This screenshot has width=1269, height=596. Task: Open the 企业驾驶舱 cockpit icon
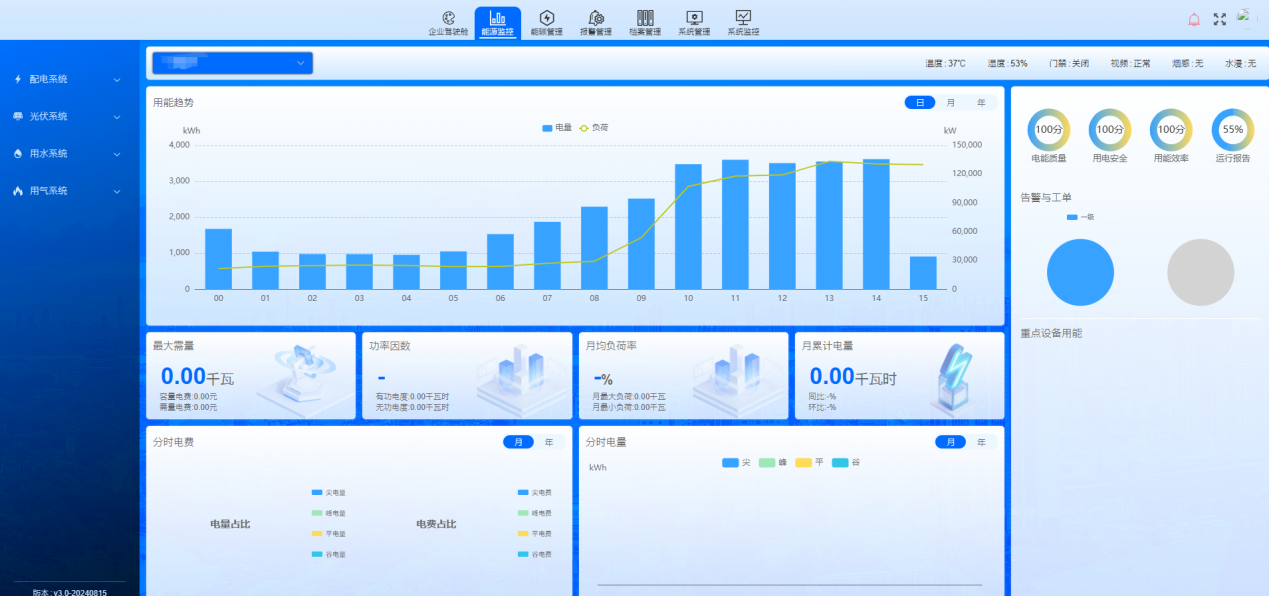(x=448, y=17)
